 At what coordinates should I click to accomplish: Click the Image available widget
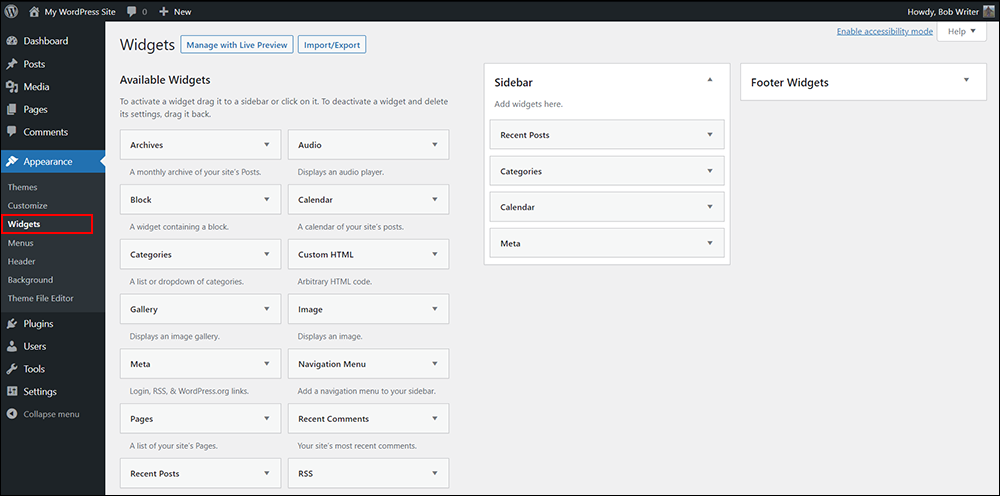pyautogui.click(x=368, y=309)
